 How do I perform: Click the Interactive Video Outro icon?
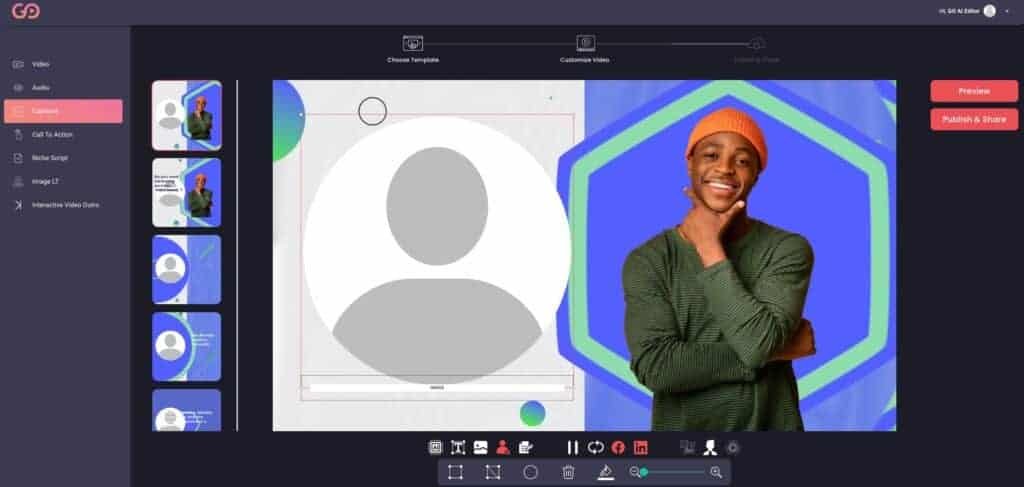18,205
